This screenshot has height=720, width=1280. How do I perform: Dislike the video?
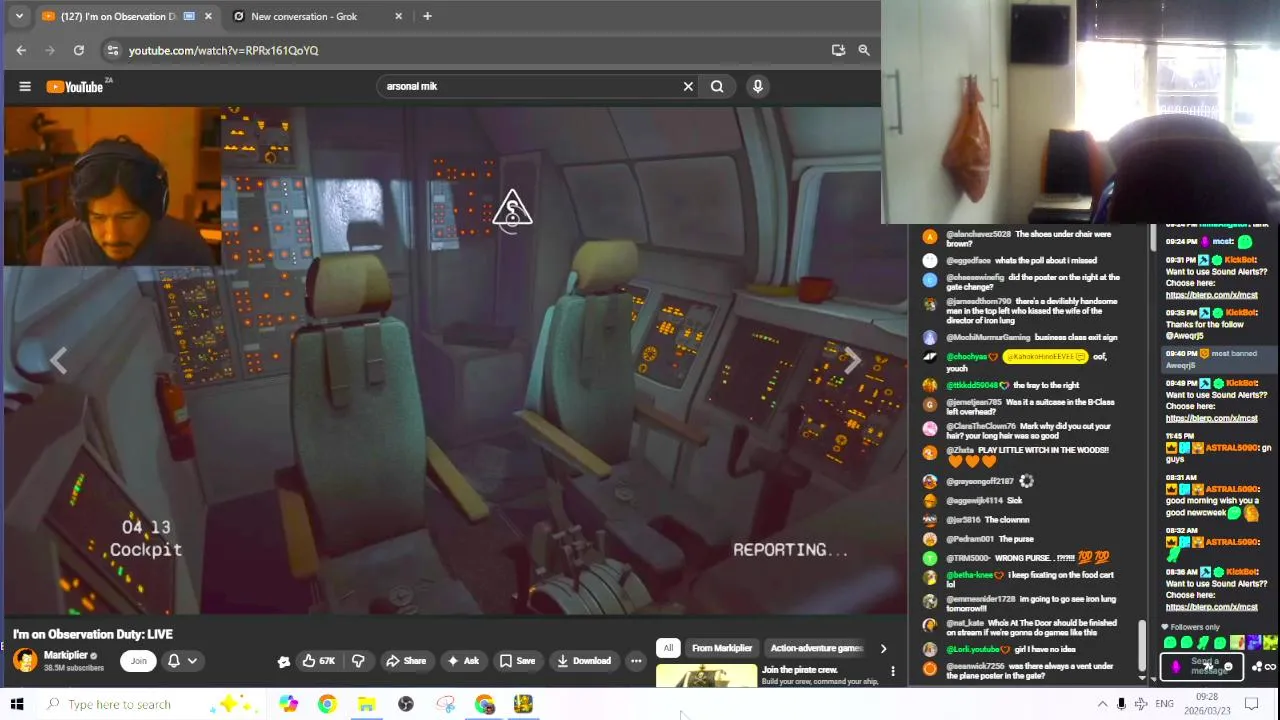pyautogui.click(x=358, y=660)
